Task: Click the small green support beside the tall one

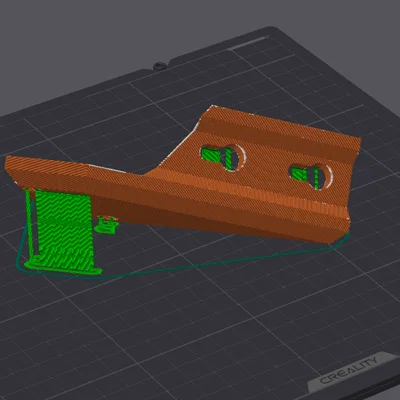Action: point(107,224)
